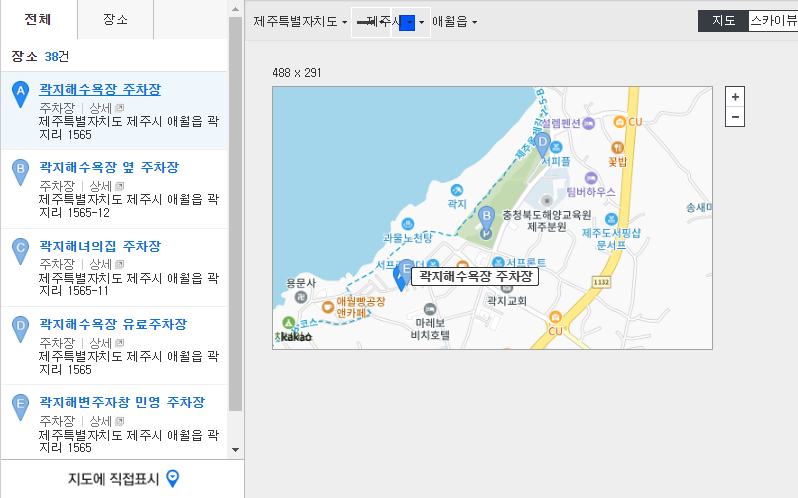Click 상세 link under 곽지해녀의집 주차장
Image resolution: width=798 pixels, height=498 pixels.
pyautogui.click(x=100, y=264)
